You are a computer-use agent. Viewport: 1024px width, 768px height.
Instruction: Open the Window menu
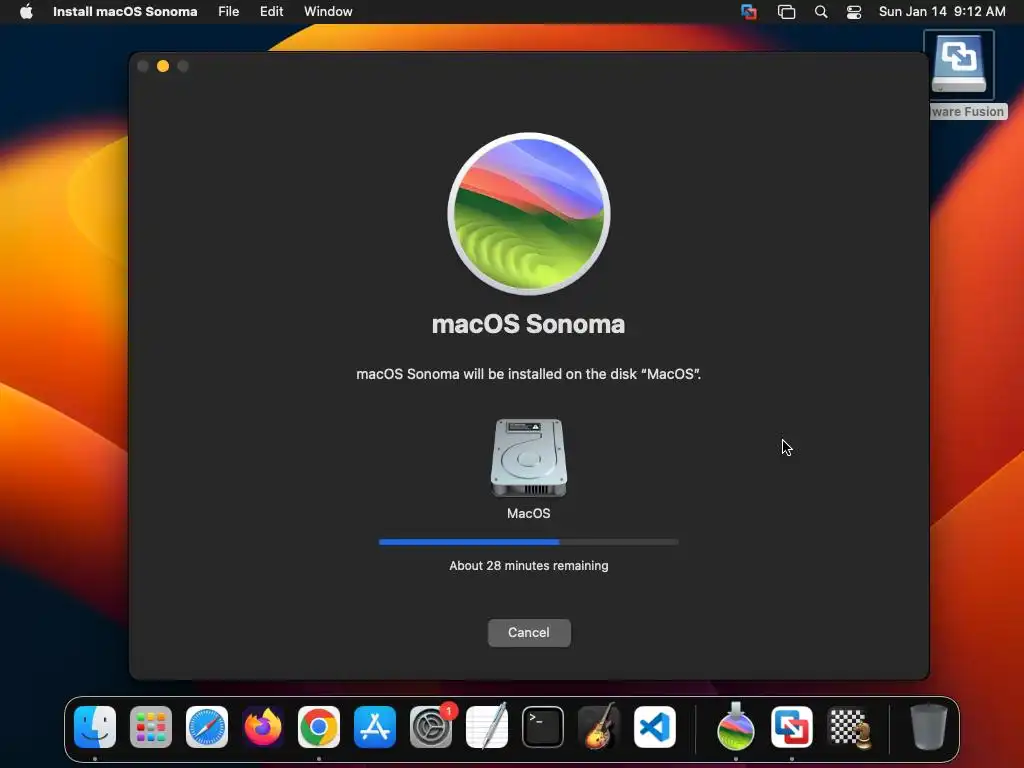coord(328,11)
